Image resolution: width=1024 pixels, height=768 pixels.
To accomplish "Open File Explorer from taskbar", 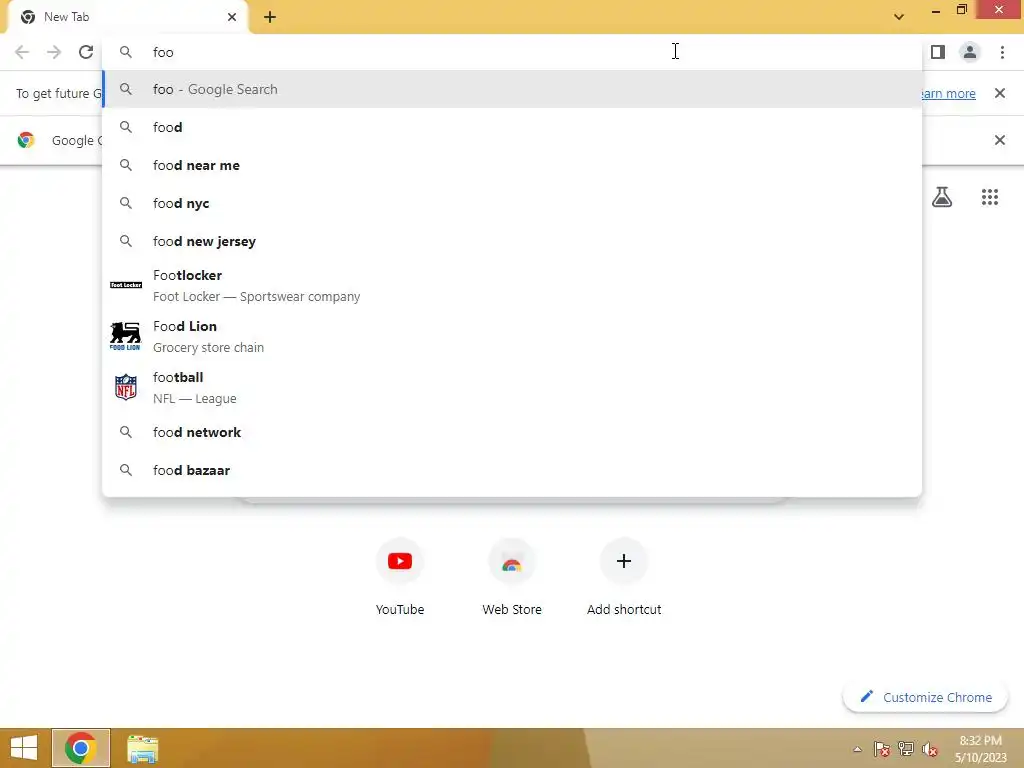I will [x=142, y=748].
